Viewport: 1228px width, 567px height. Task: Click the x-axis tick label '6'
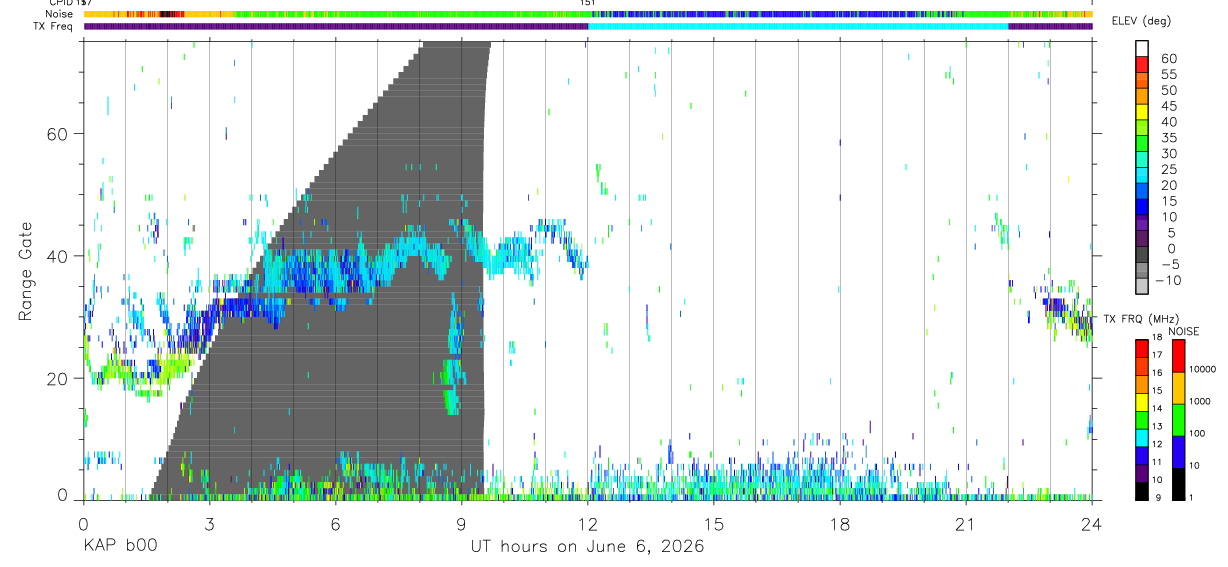point(335,524)
